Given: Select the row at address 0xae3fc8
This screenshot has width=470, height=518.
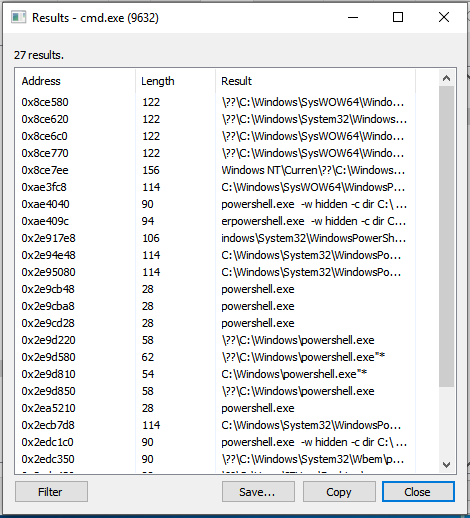Looking at the screenshot, I should [x=215, y=187].
